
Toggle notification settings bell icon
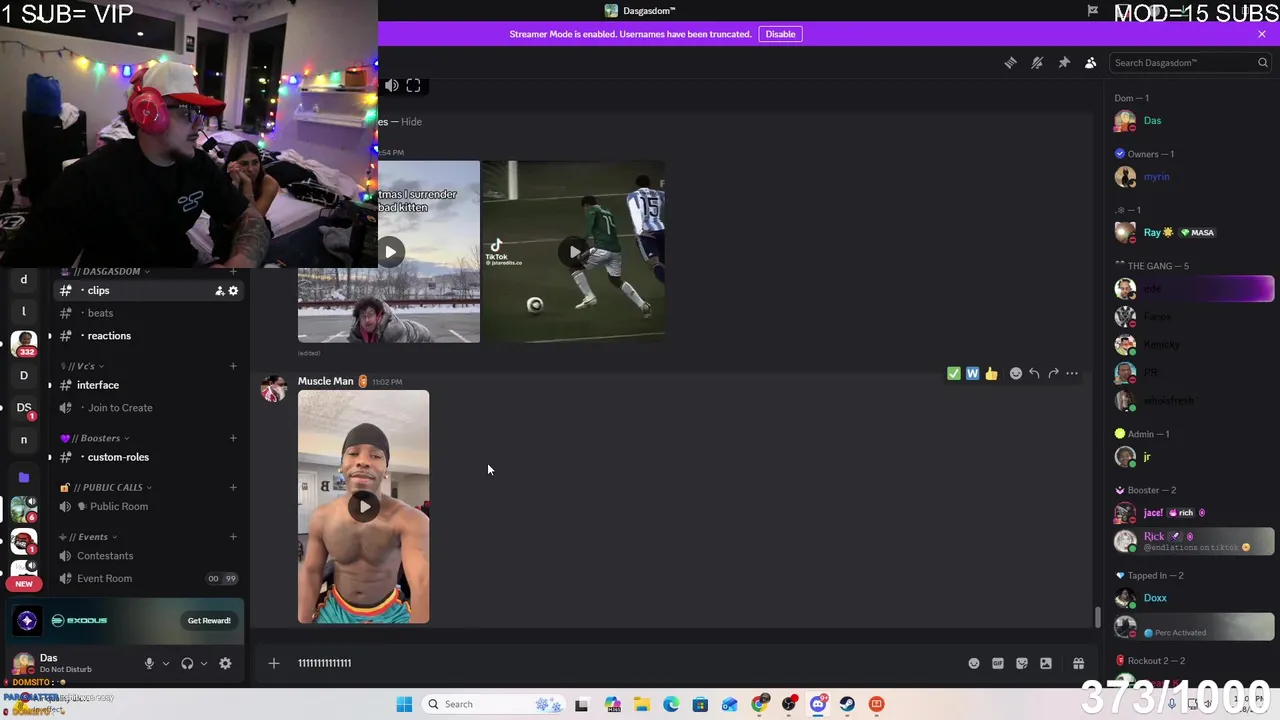(x=1037, y=62)
